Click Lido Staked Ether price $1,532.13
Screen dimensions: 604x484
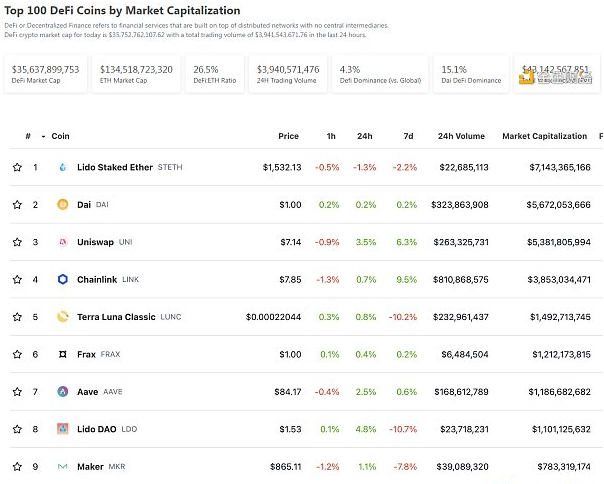pos(282,167)
